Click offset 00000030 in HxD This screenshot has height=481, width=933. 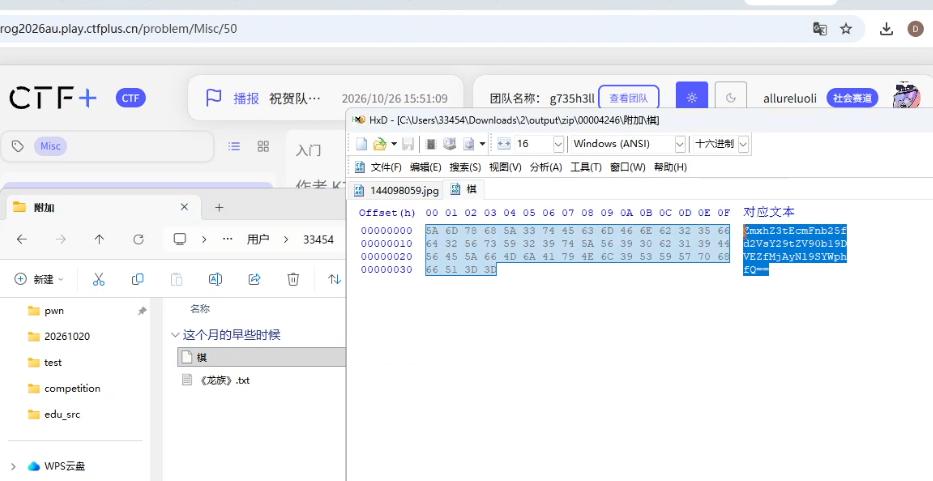click(x=386, y=270)
